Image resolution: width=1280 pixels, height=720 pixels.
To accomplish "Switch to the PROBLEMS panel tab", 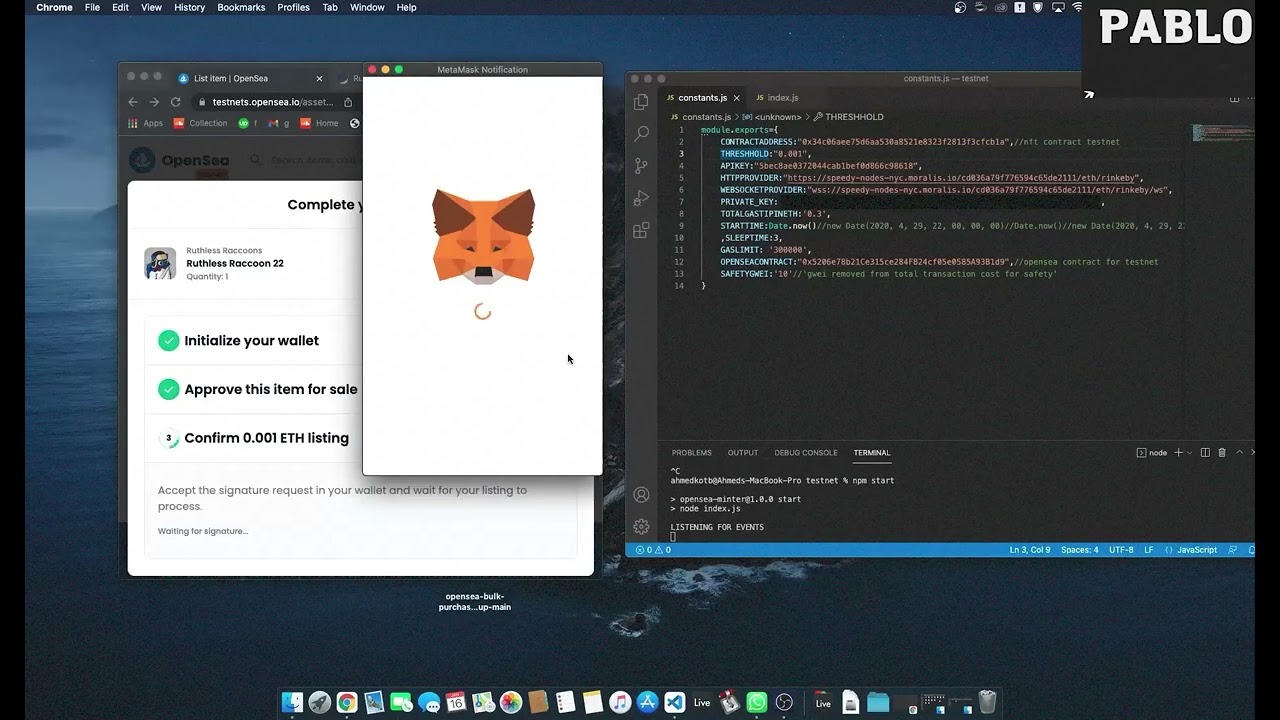I will coord(691,453).
